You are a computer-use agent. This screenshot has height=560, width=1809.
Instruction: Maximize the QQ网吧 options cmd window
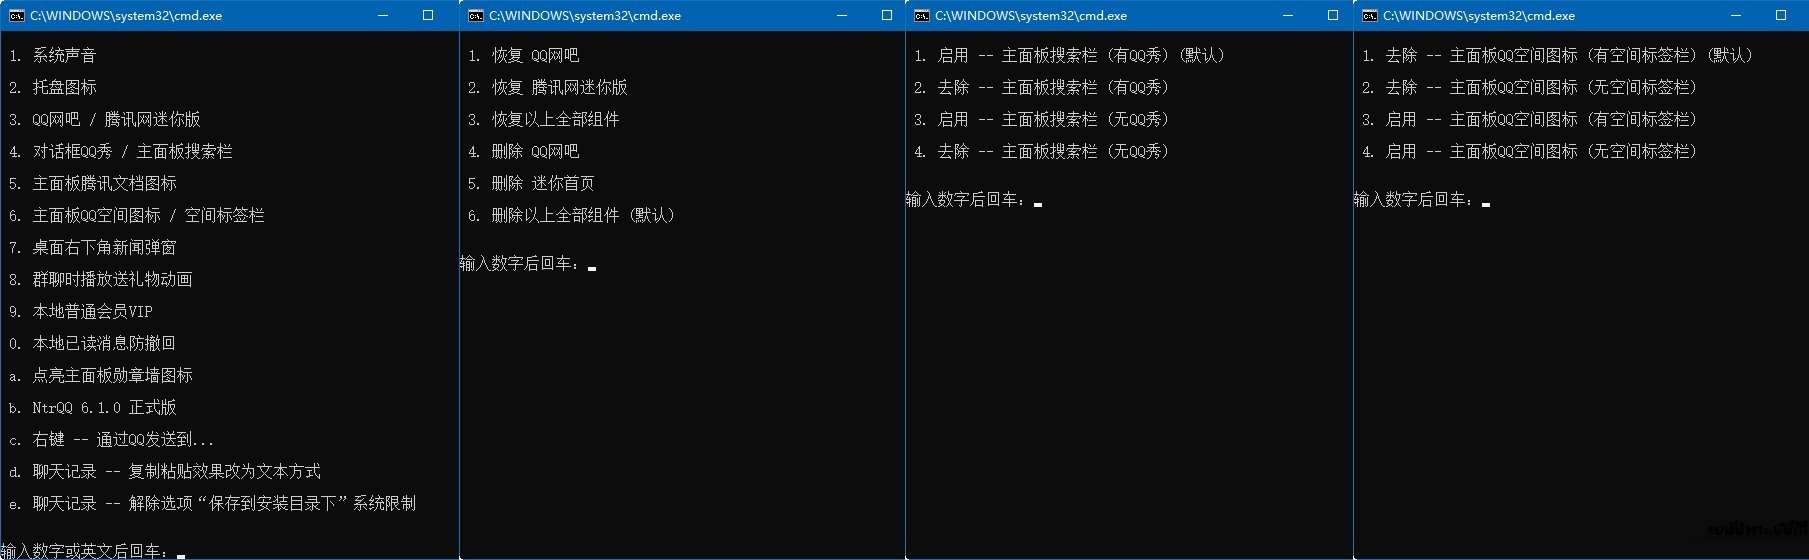(886, 16)
